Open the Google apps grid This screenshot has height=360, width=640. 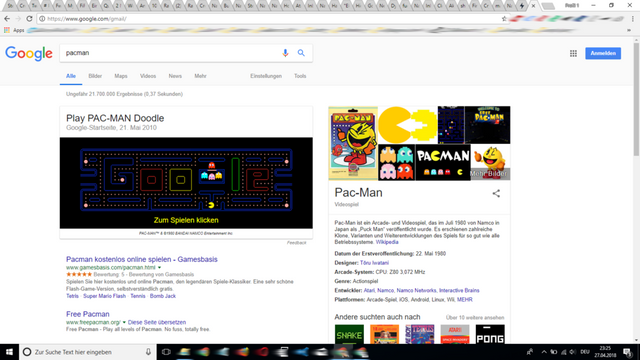tap(573, 53)
